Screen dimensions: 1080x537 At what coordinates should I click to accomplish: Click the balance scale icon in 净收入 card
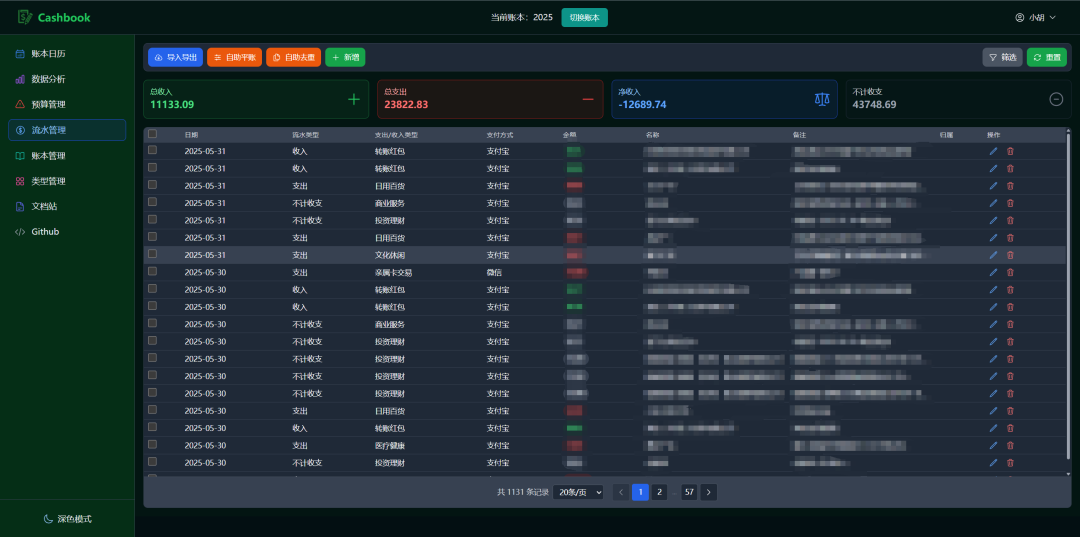tap(822, 99)
